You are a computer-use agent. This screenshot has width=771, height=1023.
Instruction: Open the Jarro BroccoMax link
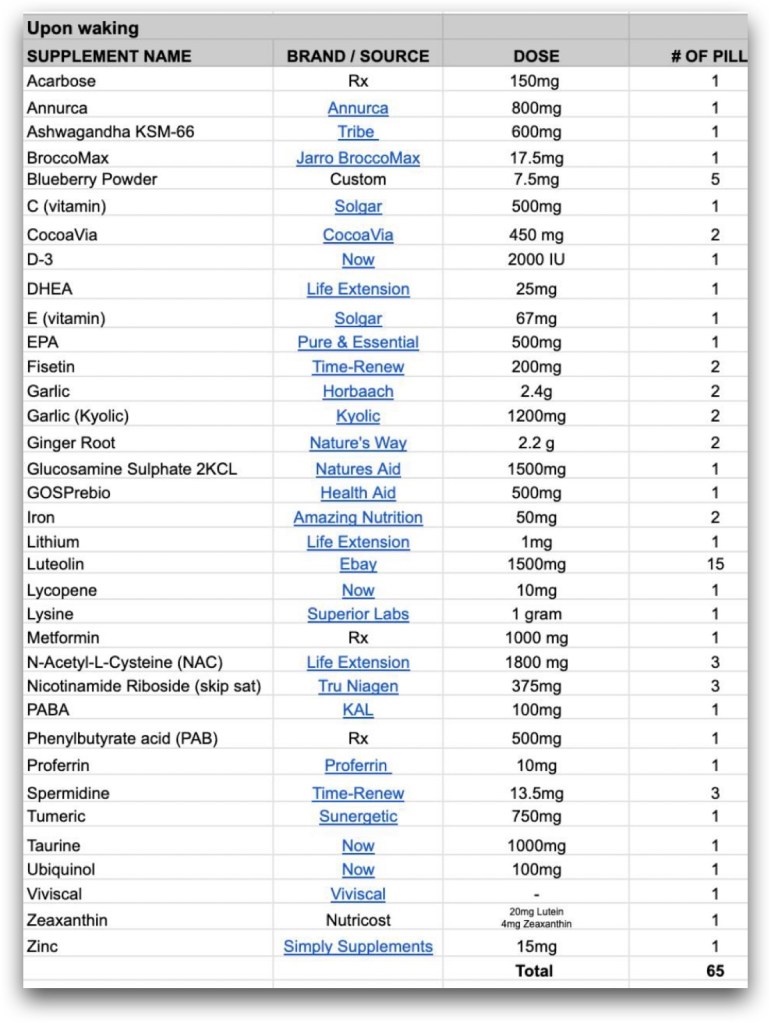[357, 158]
